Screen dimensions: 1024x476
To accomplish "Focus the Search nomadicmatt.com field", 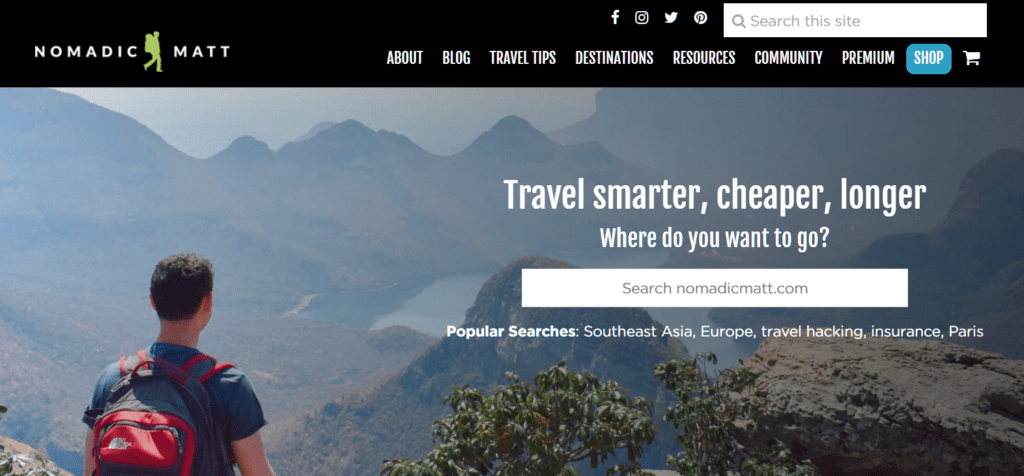I will click(714, 288).
